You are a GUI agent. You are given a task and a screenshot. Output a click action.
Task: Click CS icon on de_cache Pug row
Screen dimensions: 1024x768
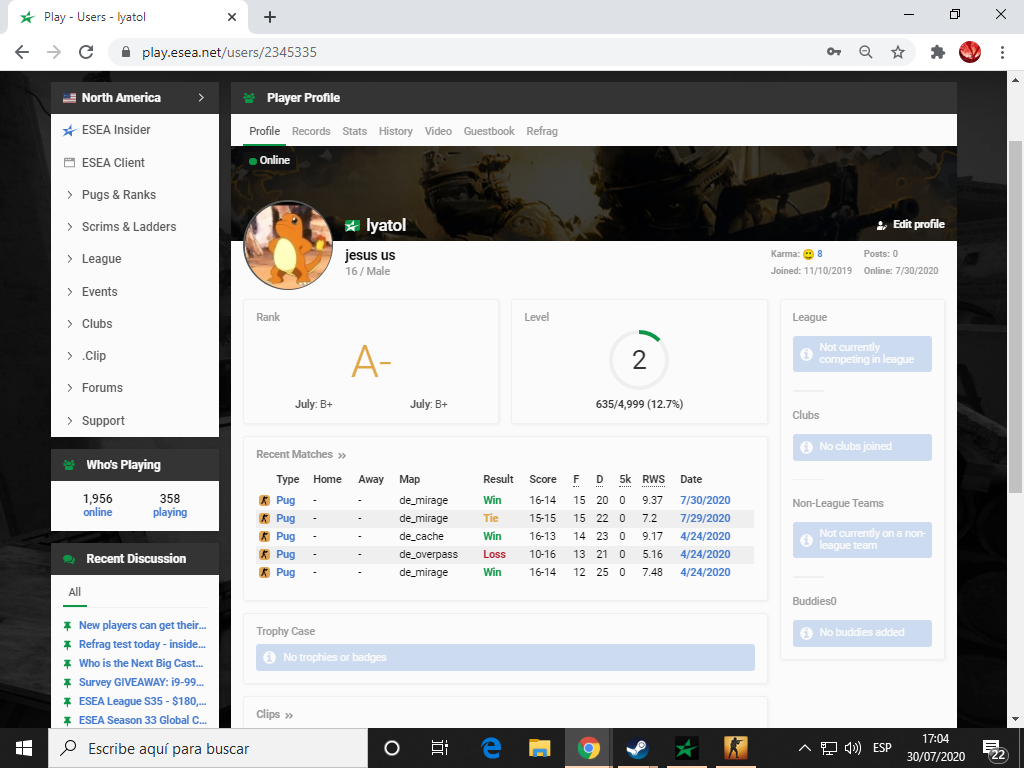point(264,536)
